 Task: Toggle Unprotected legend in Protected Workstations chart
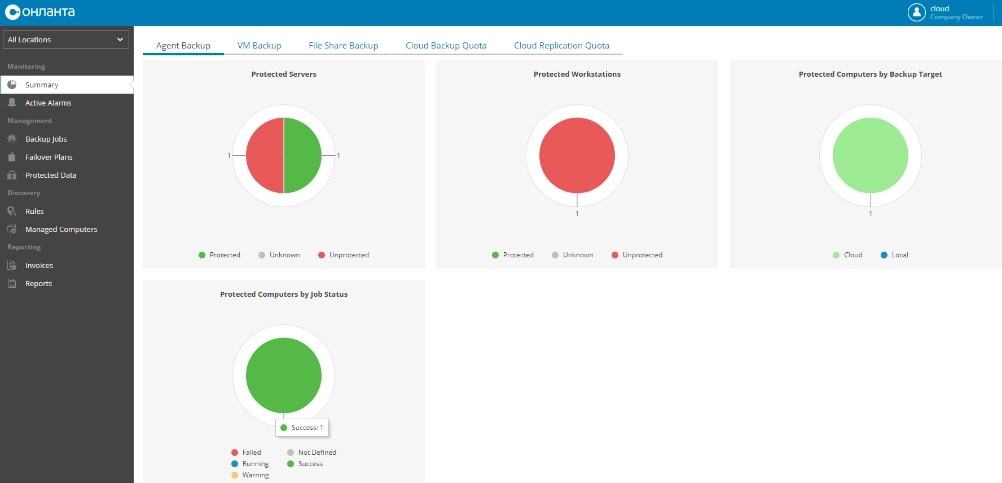636,255
